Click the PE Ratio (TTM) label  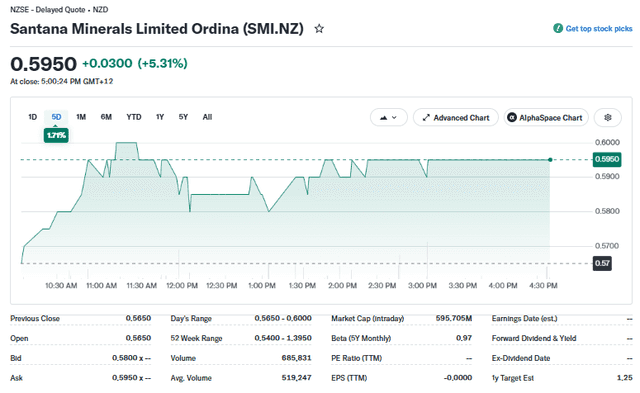357,358
